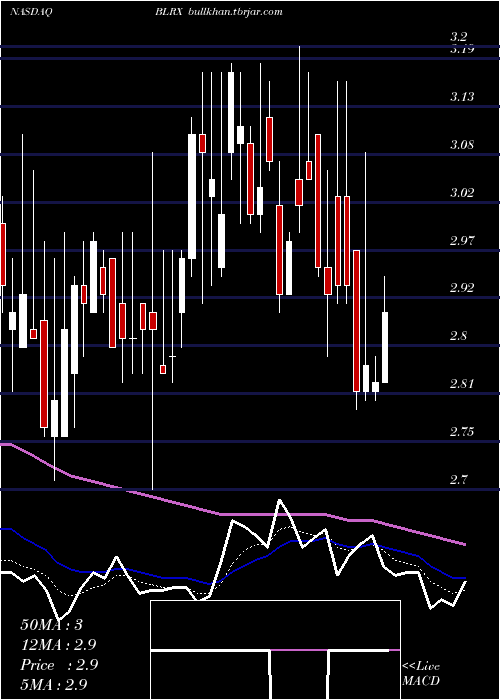Click the 5MA : 2.9 legend entry
The height and width of the screenshot is (700, 500).
point(54,684)
